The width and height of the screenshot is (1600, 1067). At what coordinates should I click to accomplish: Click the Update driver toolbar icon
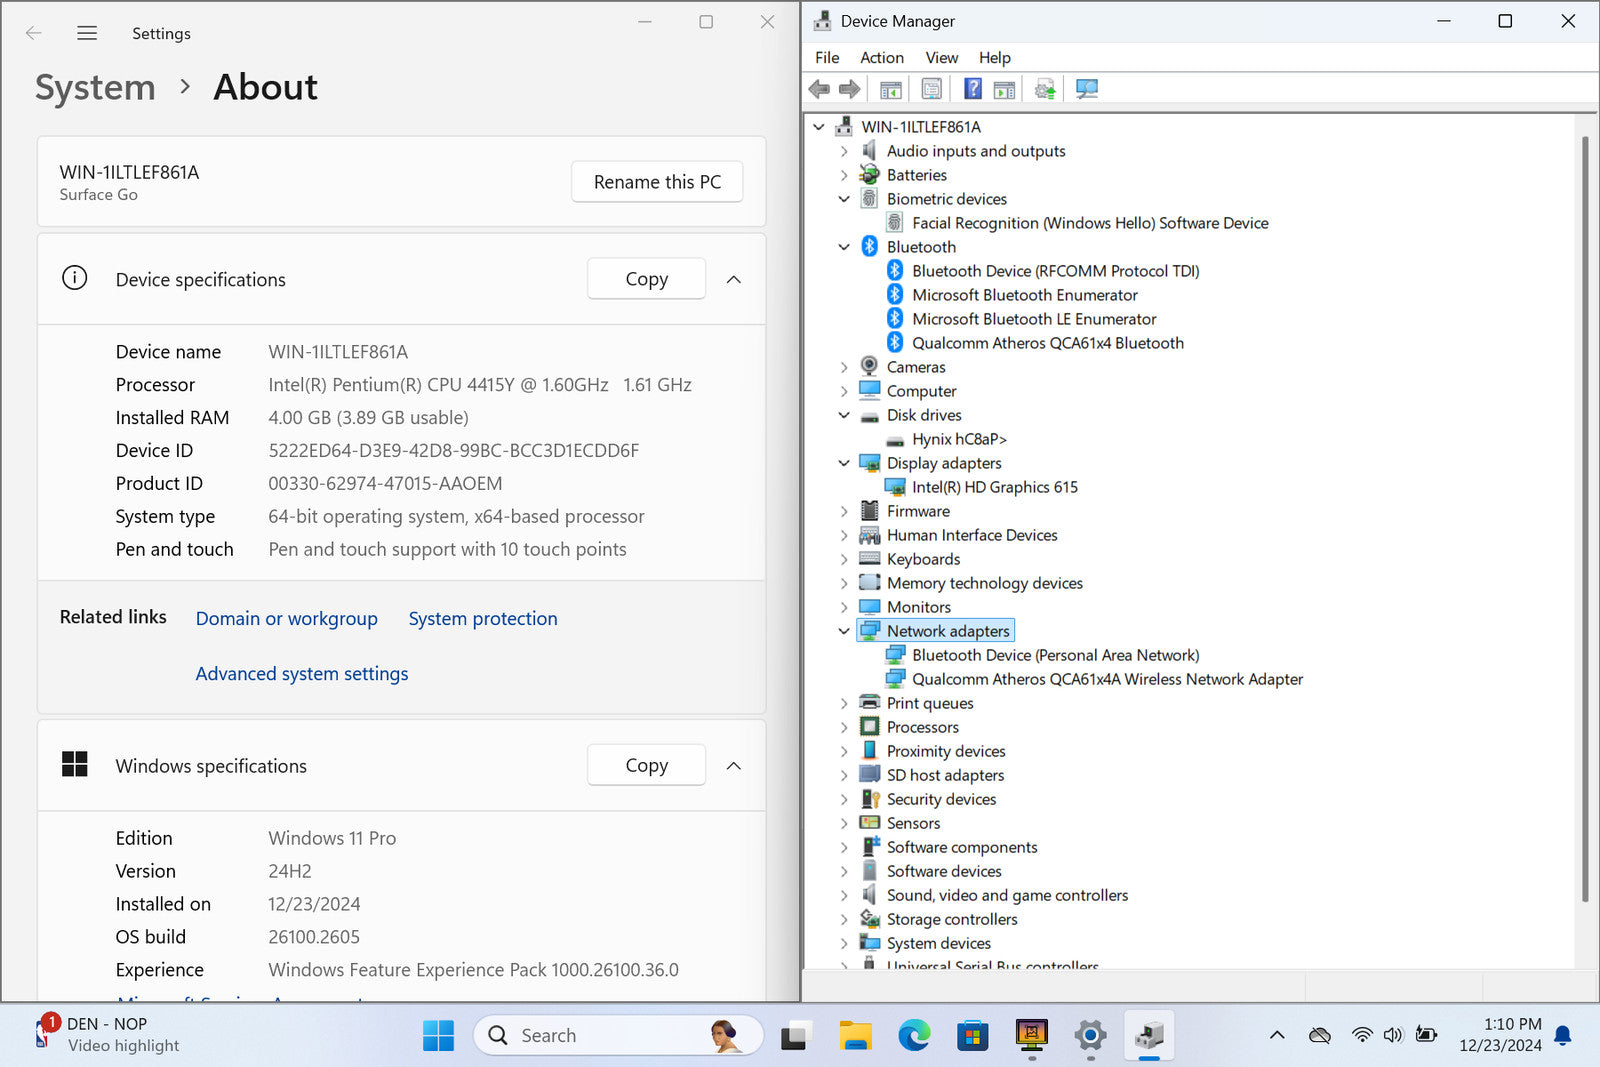coord(1045,89)
